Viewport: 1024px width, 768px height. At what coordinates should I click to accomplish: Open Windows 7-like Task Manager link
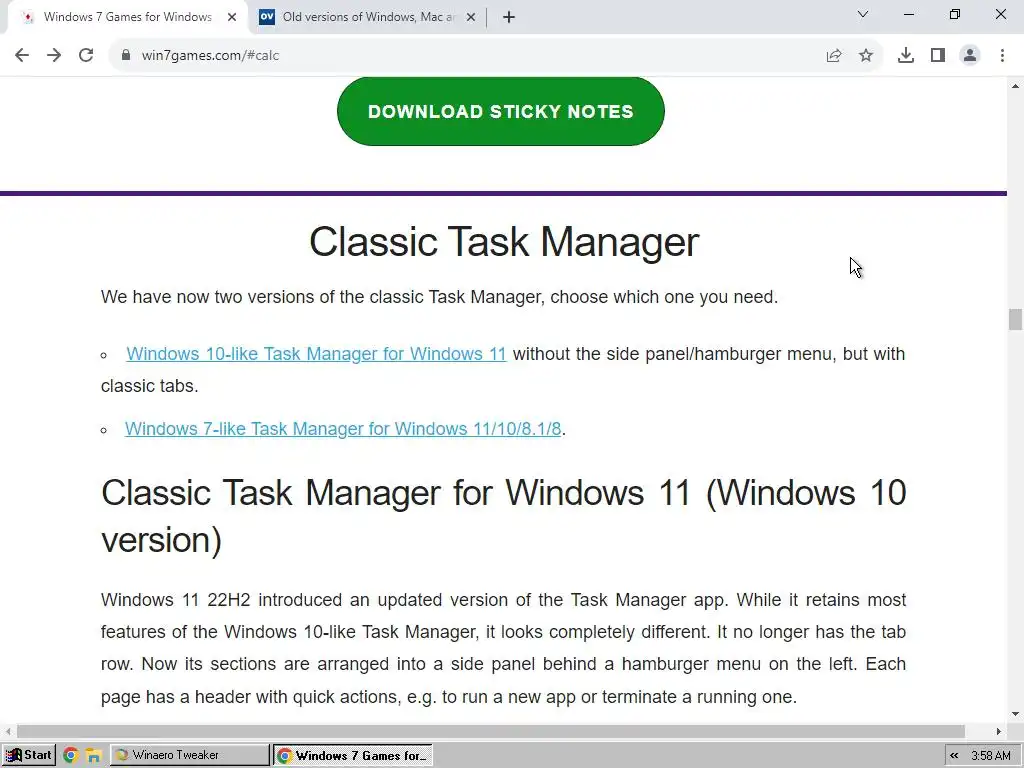point(343,429)
